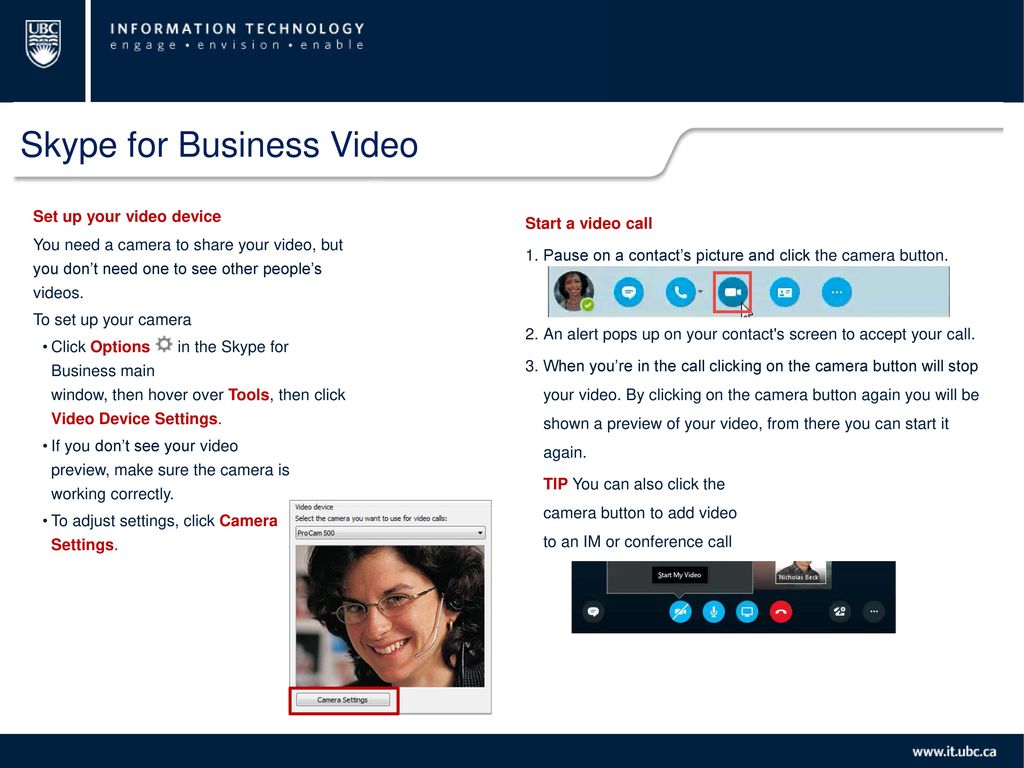Open the call options arrow beside phone
This screenshot has width=1024, height=768.
(700, 291)
